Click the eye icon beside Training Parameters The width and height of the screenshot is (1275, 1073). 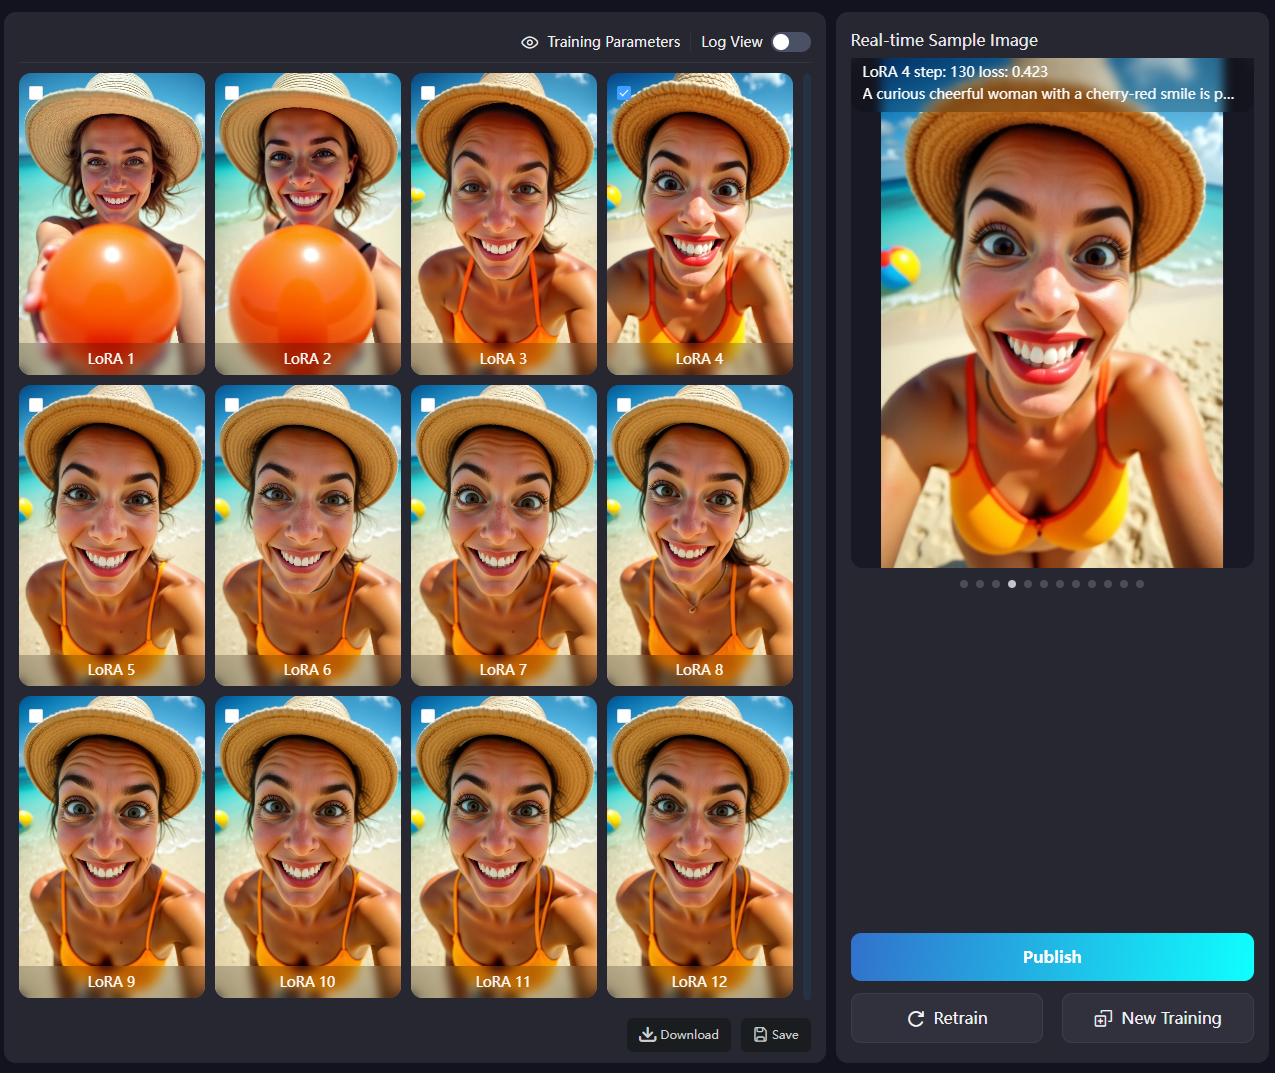pos(530,42)
